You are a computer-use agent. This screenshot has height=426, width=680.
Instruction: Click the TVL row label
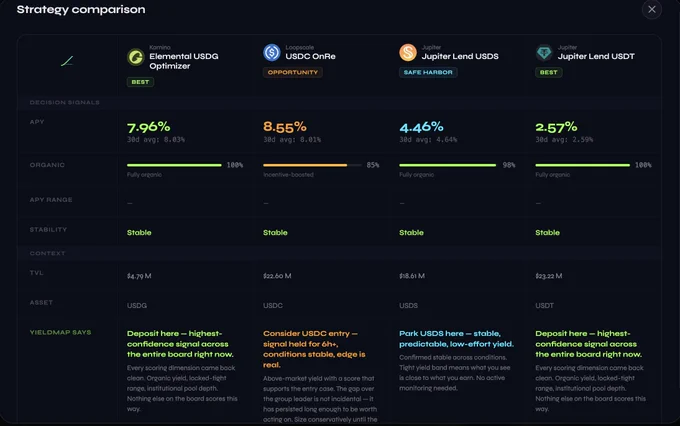(36, 273)
